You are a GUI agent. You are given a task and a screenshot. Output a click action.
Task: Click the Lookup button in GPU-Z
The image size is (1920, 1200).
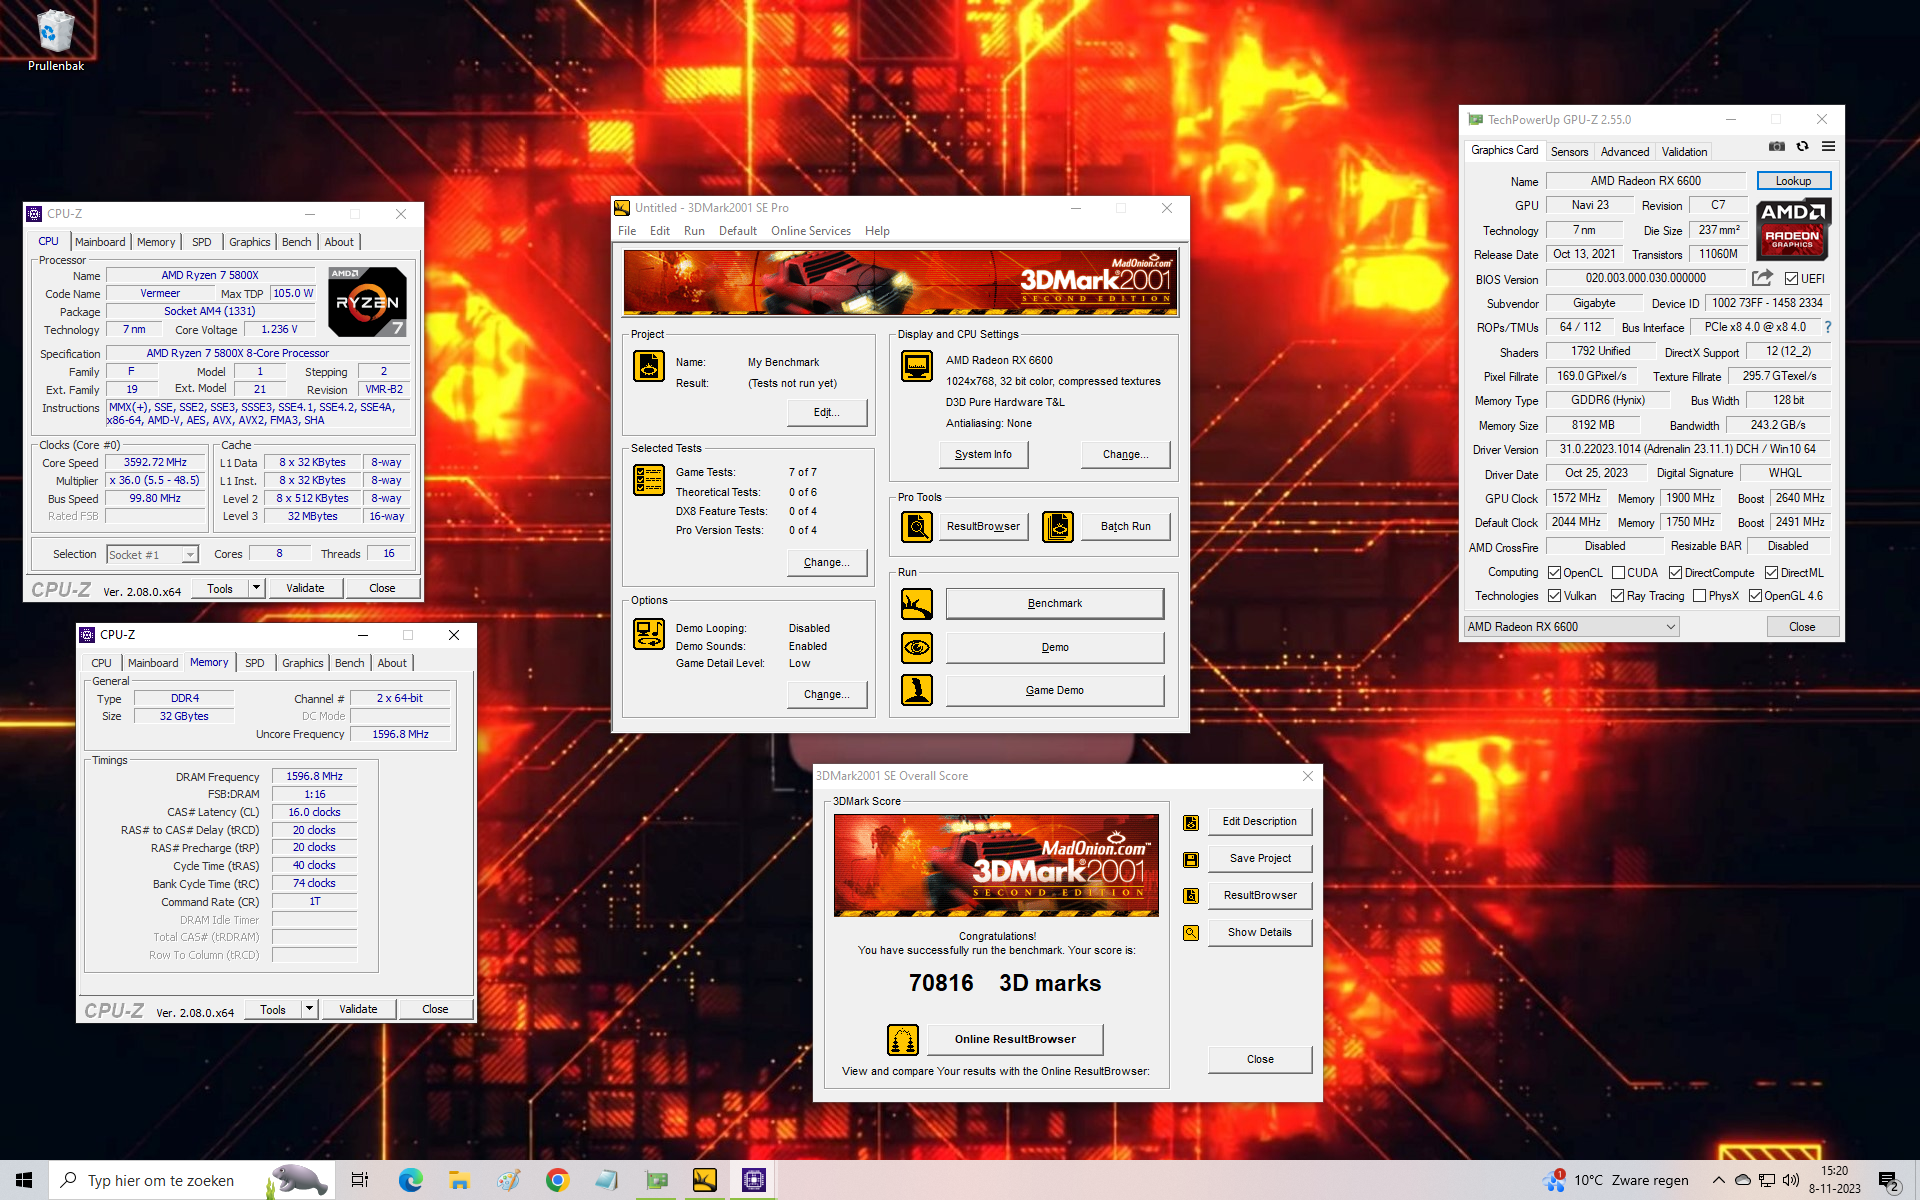[x=1793, y=181]
